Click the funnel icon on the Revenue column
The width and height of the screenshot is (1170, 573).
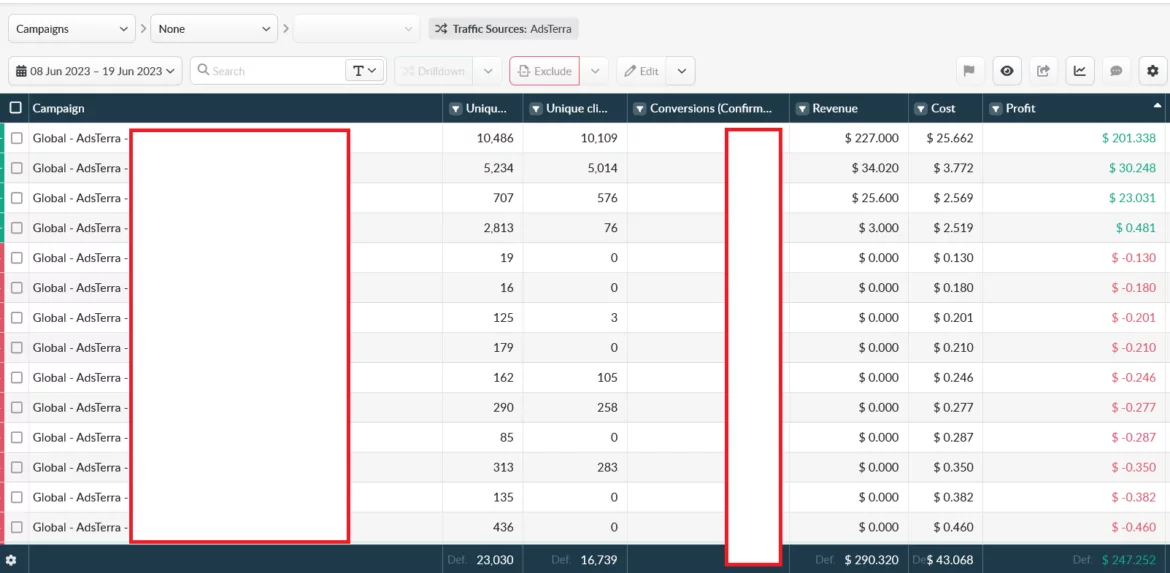click(802, 109)
